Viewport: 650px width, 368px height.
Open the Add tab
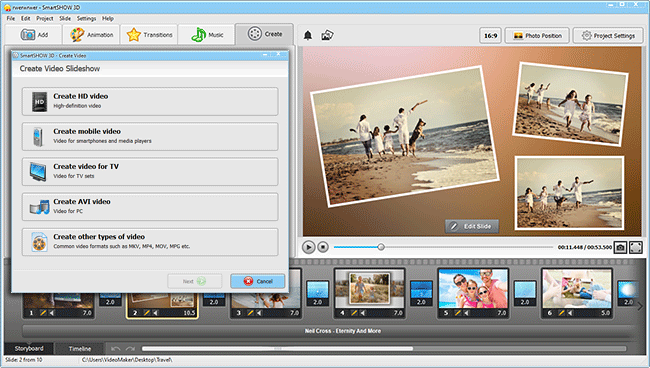pyautogui.click(x=34, y=35)
